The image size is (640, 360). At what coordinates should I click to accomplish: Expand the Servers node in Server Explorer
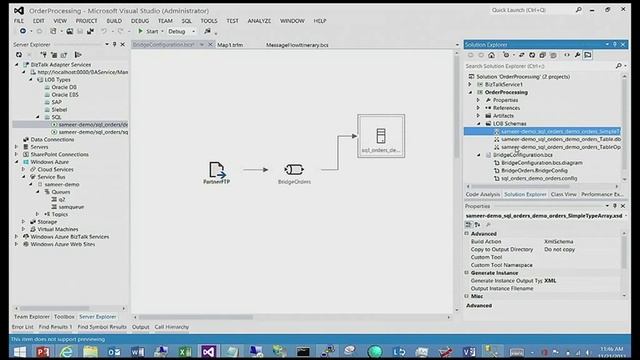tap(17, 147)
